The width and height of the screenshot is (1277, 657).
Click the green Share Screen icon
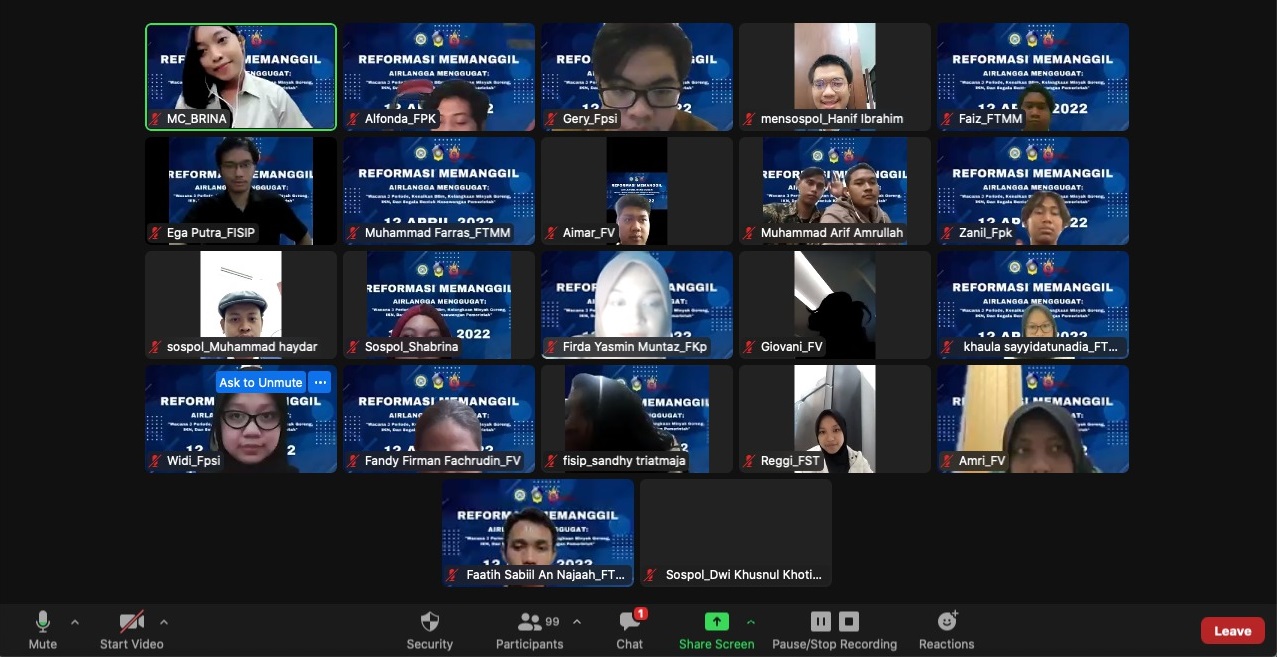click(x=716, y=622)
